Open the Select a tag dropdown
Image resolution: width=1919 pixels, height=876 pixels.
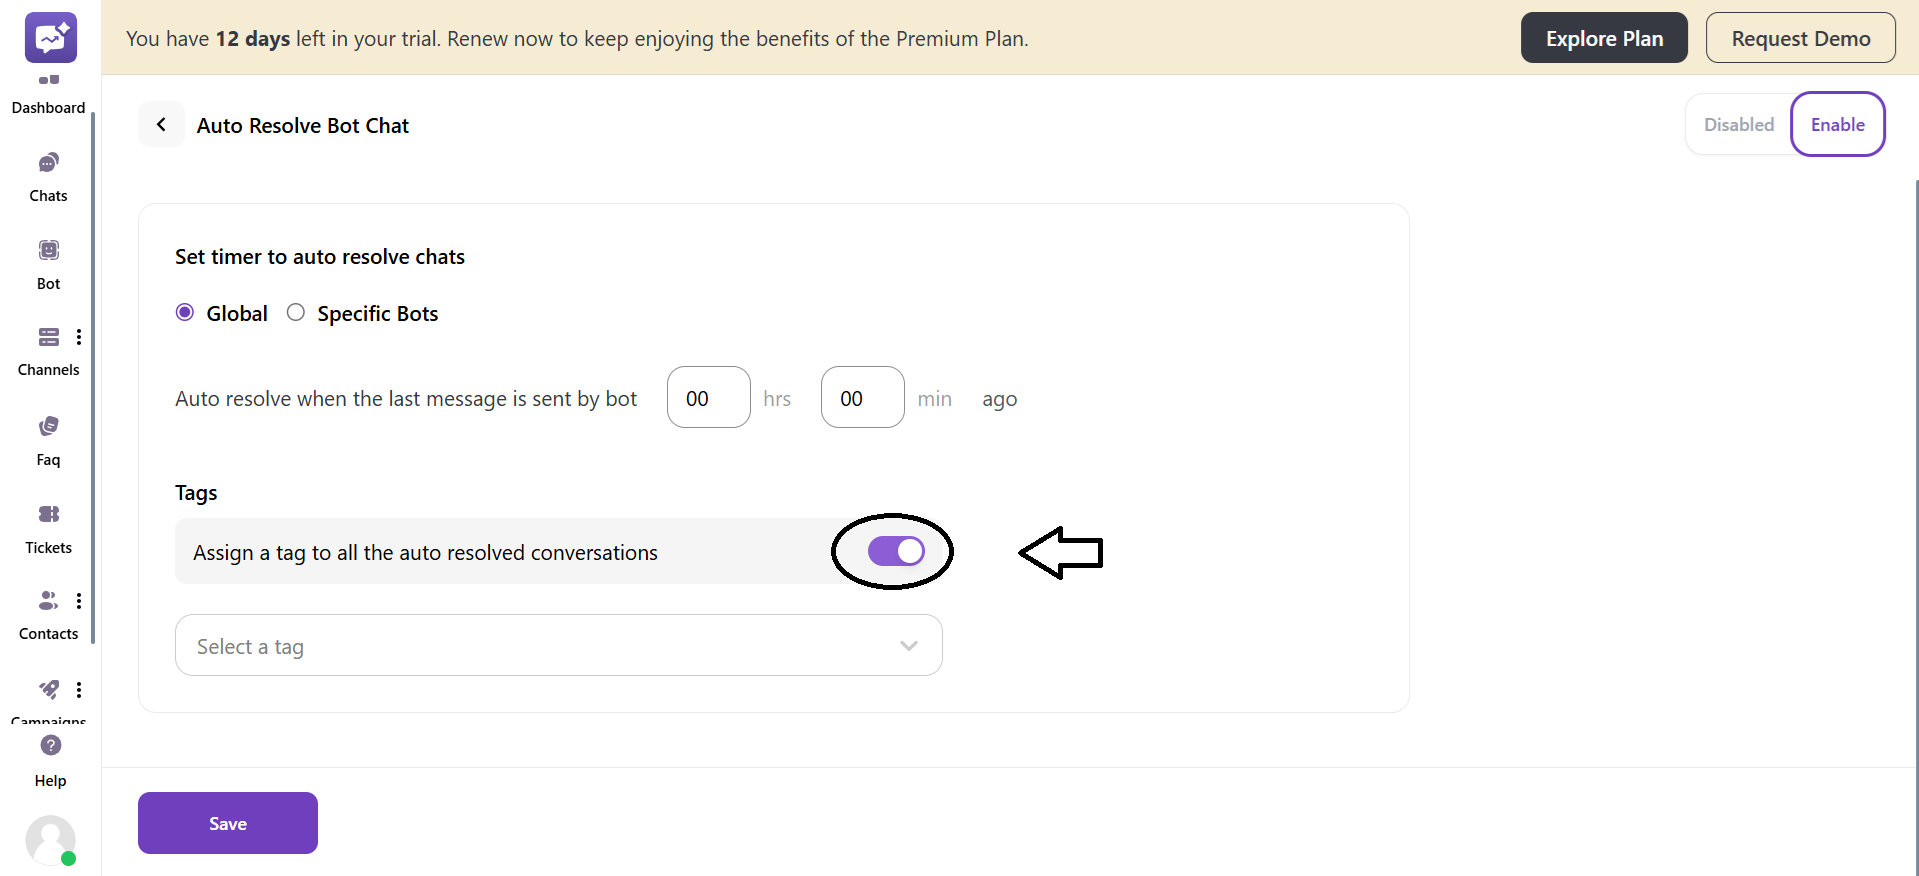coord(558,645)
